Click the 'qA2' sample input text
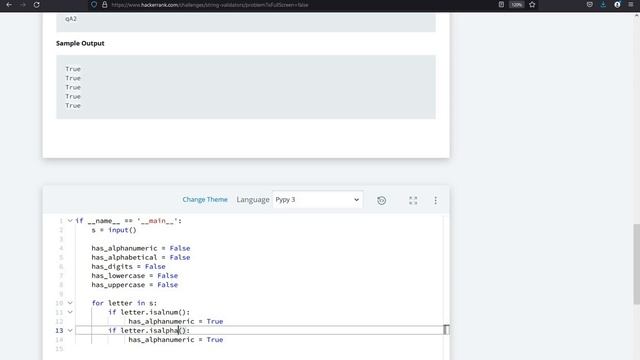This screenshot has width=640, height=360. tap(71, 19)
